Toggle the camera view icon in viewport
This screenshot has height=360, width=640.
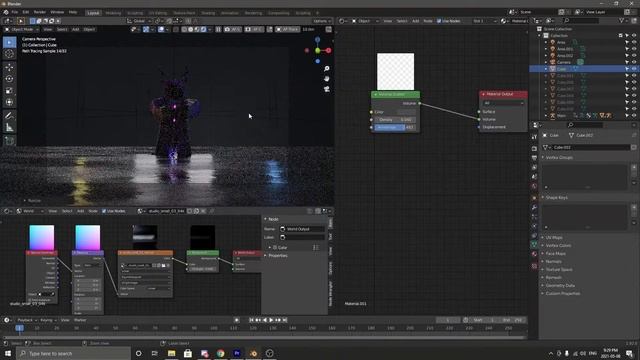pyautogui.click(x=327, y=89)
